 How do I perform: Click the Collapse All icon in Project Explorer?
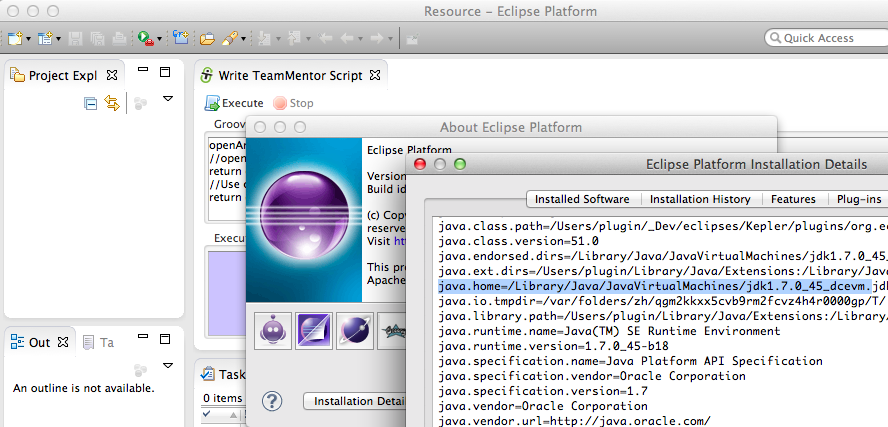[91, 103]
